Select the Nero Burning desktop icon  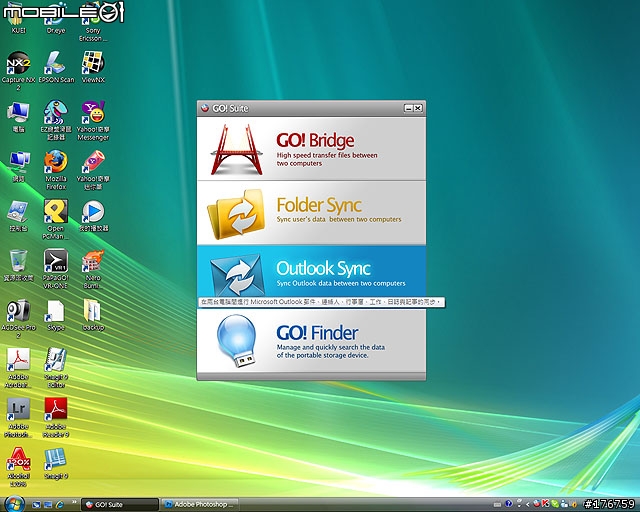tap(93, 269)
